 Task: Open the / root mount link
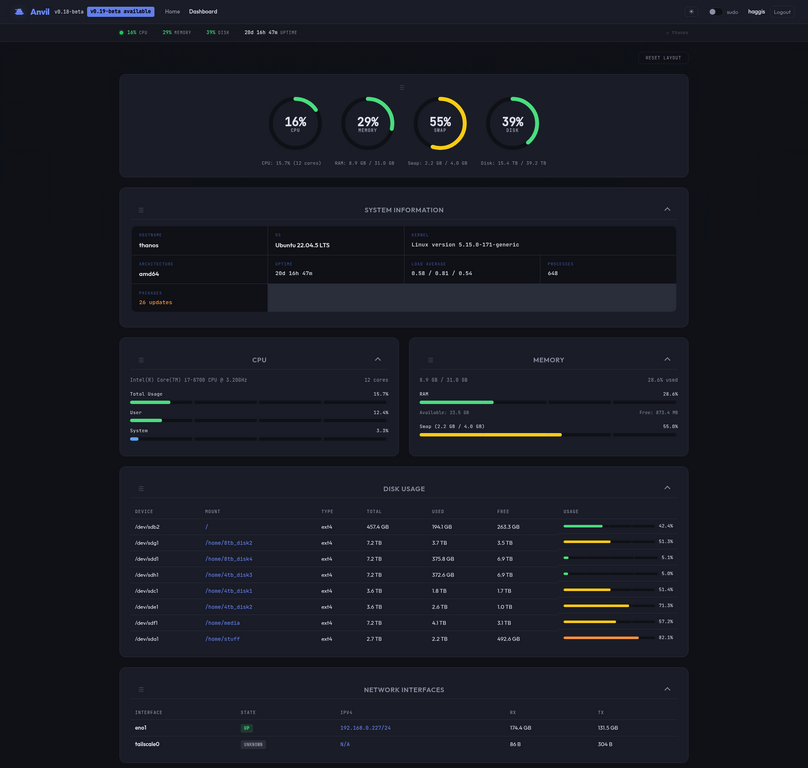[x=207, y=527]
